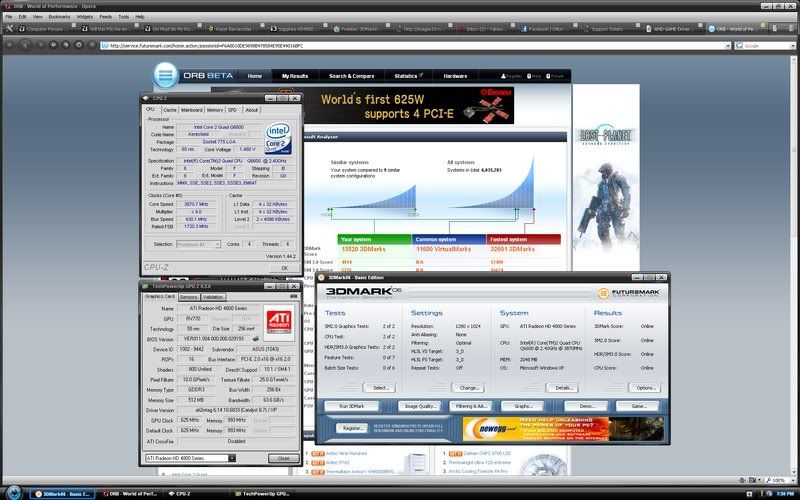This screenshot has width=800, height=500.
Task: Open the Image Quality... button
Action: 420,407
